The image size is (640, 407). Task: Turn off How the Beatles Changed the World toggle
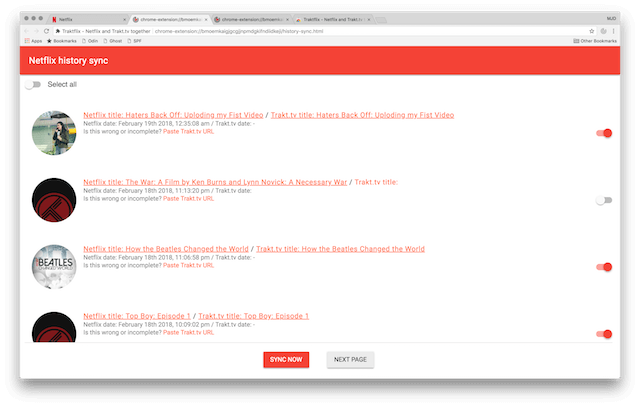click(x=604, y=267)
